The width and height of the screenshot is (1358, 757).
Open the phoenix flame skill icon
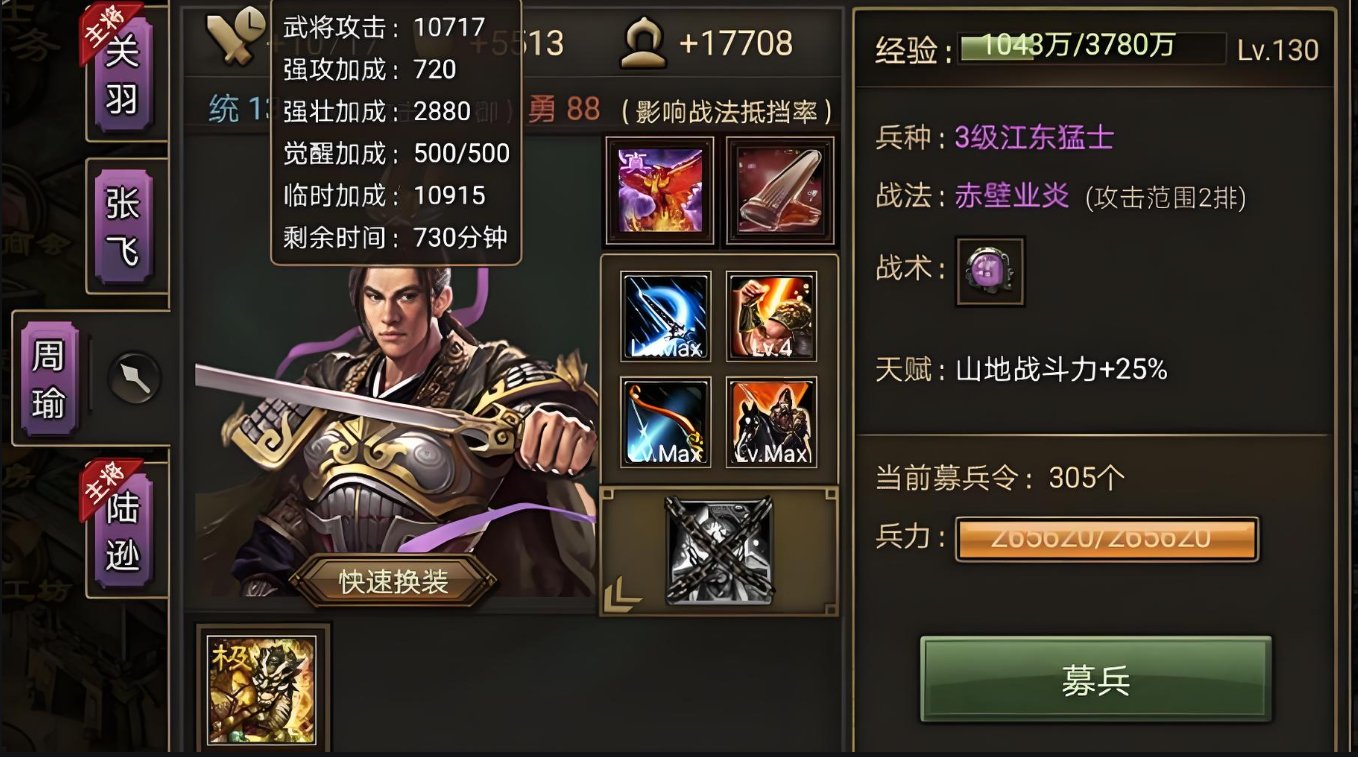click(x=660, y=191)
